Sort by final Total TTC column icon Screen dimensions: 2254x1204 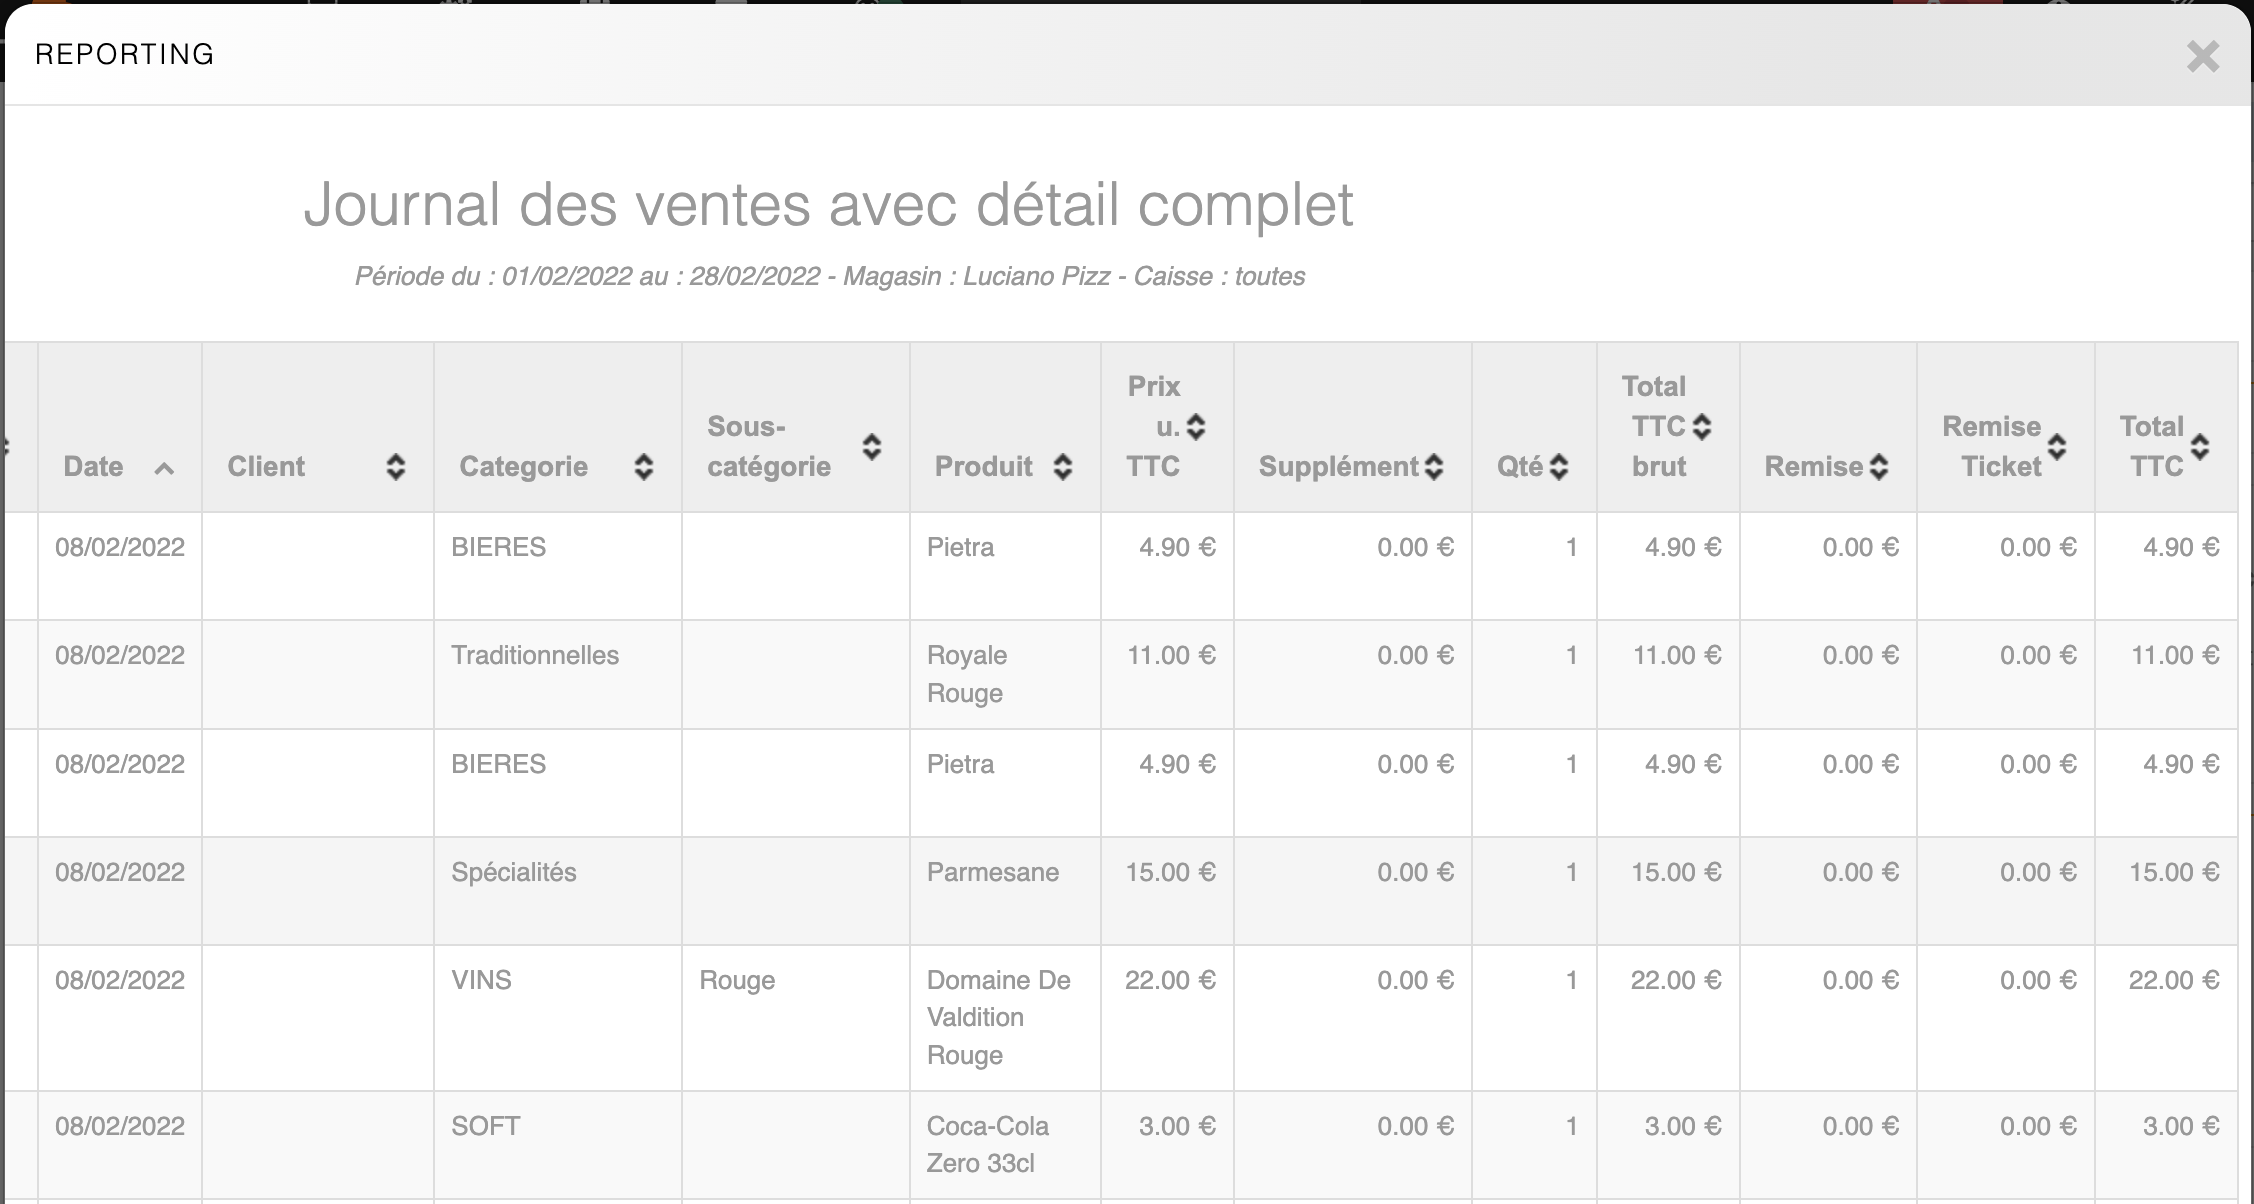tap(2200, 447)
